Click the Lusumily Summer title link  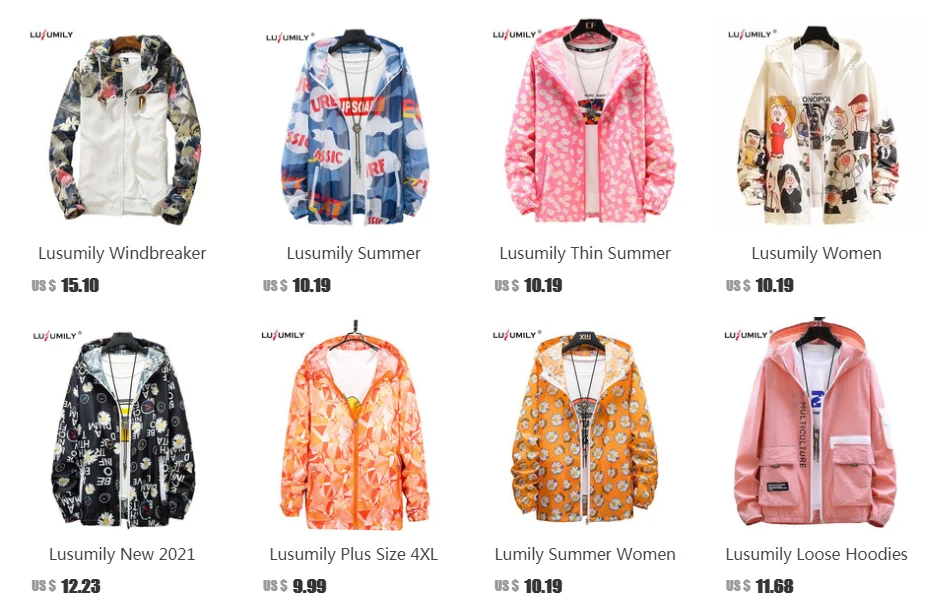pyautogui.click(x=354, y=253)
